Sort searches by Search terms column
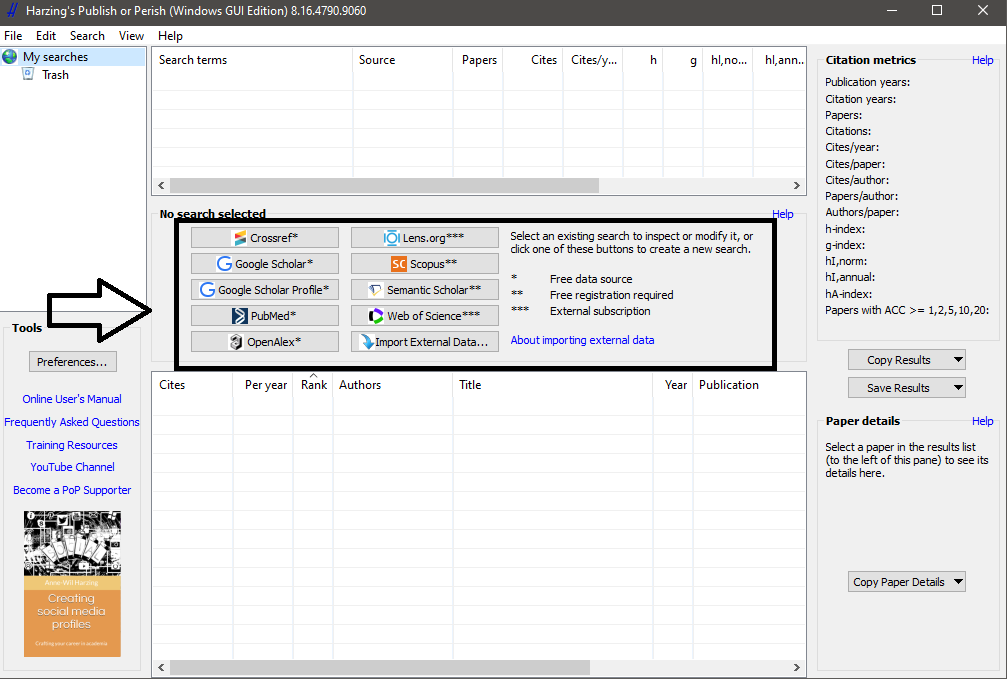 click(252, 60)
